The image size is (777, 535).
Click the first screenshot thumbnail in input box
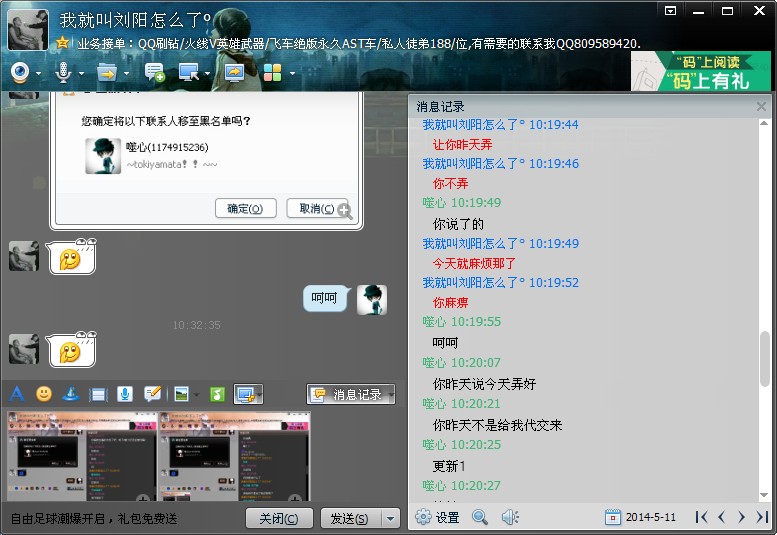tap(82, 455)
